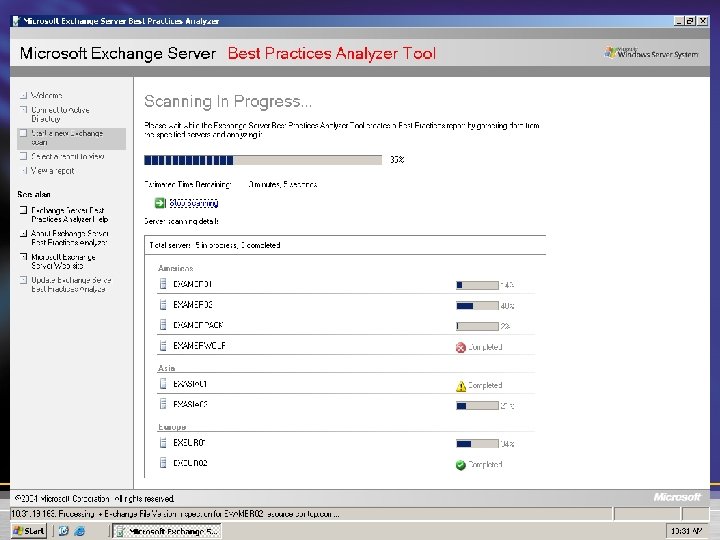This screenshot has height=540, width=720.
Task: Click the Microsoft logo in the footer
Action: pos(677,497)
